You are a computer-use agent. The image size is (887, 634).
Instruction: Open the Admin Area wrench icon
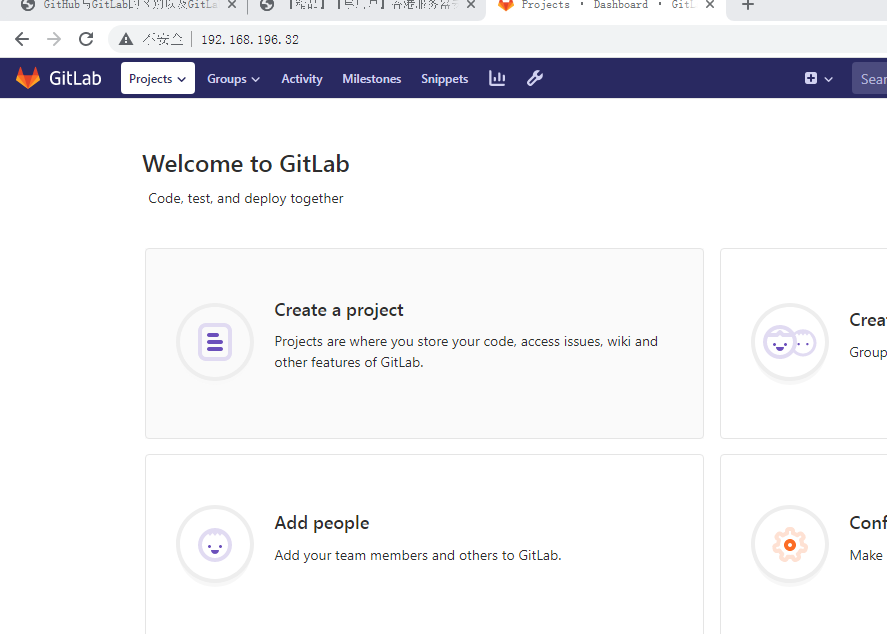coord(535,78)
